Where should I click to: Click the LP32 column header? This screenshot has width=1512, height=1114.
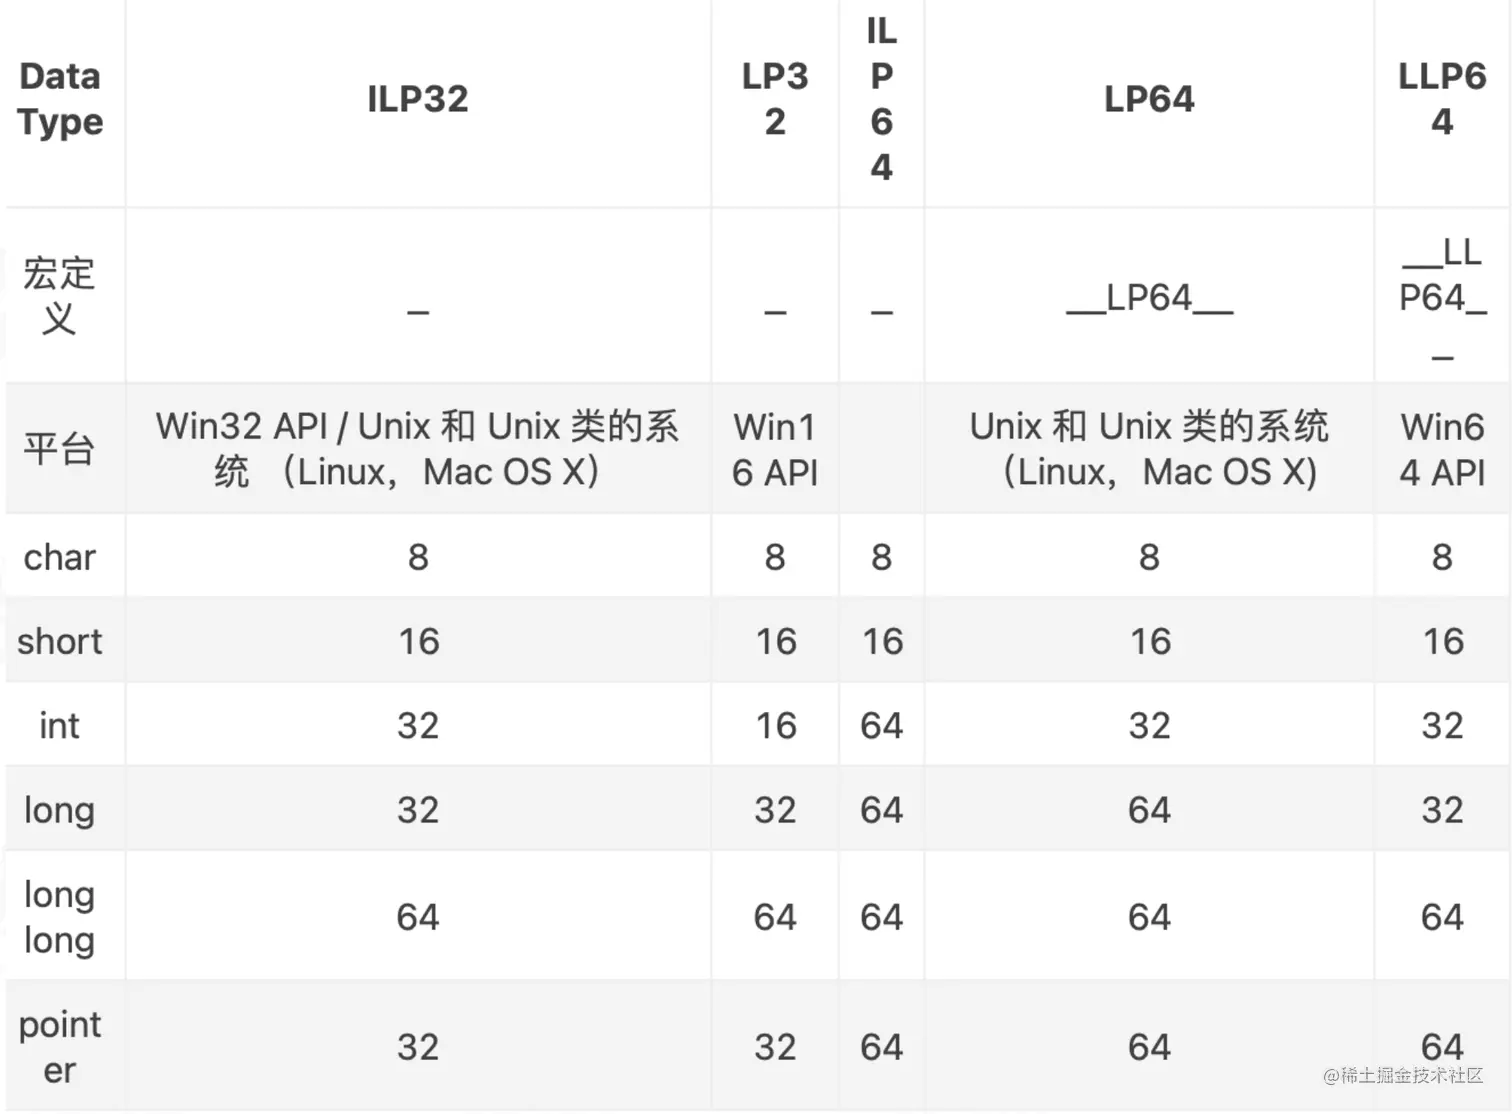point(775,99)
